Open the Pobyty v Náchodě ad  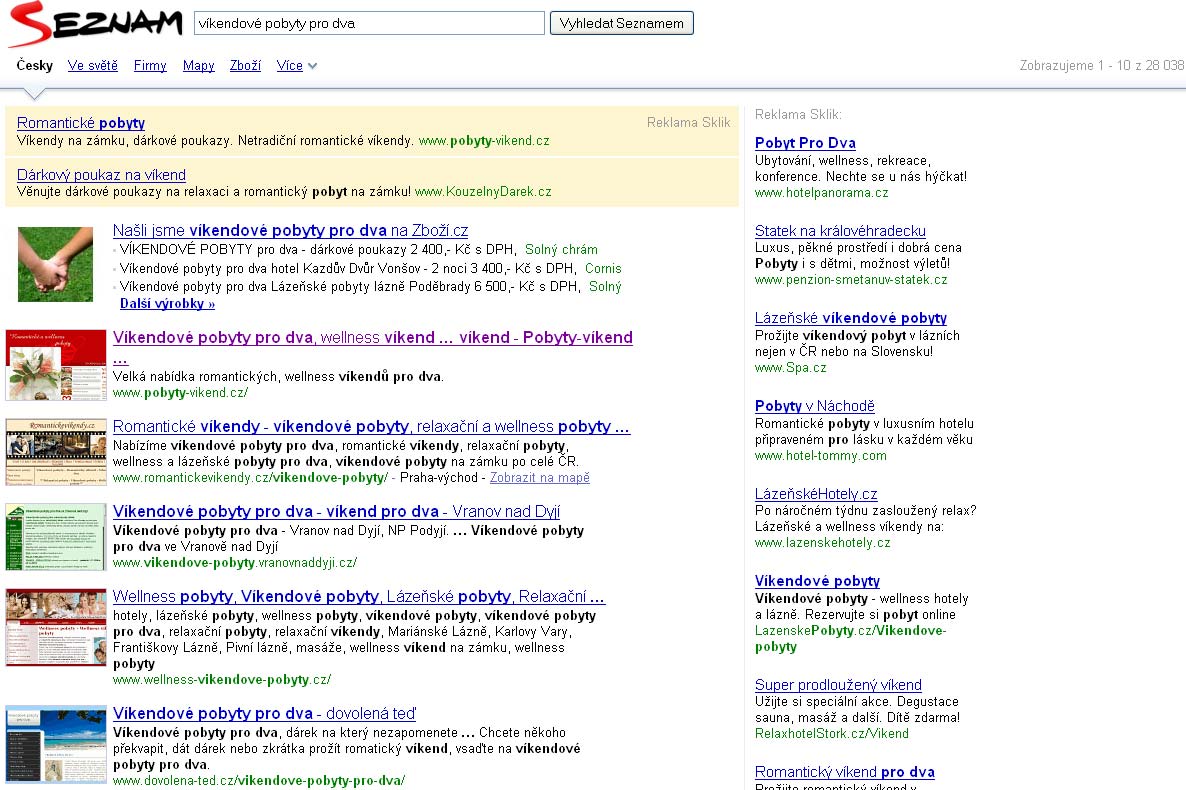815,406
